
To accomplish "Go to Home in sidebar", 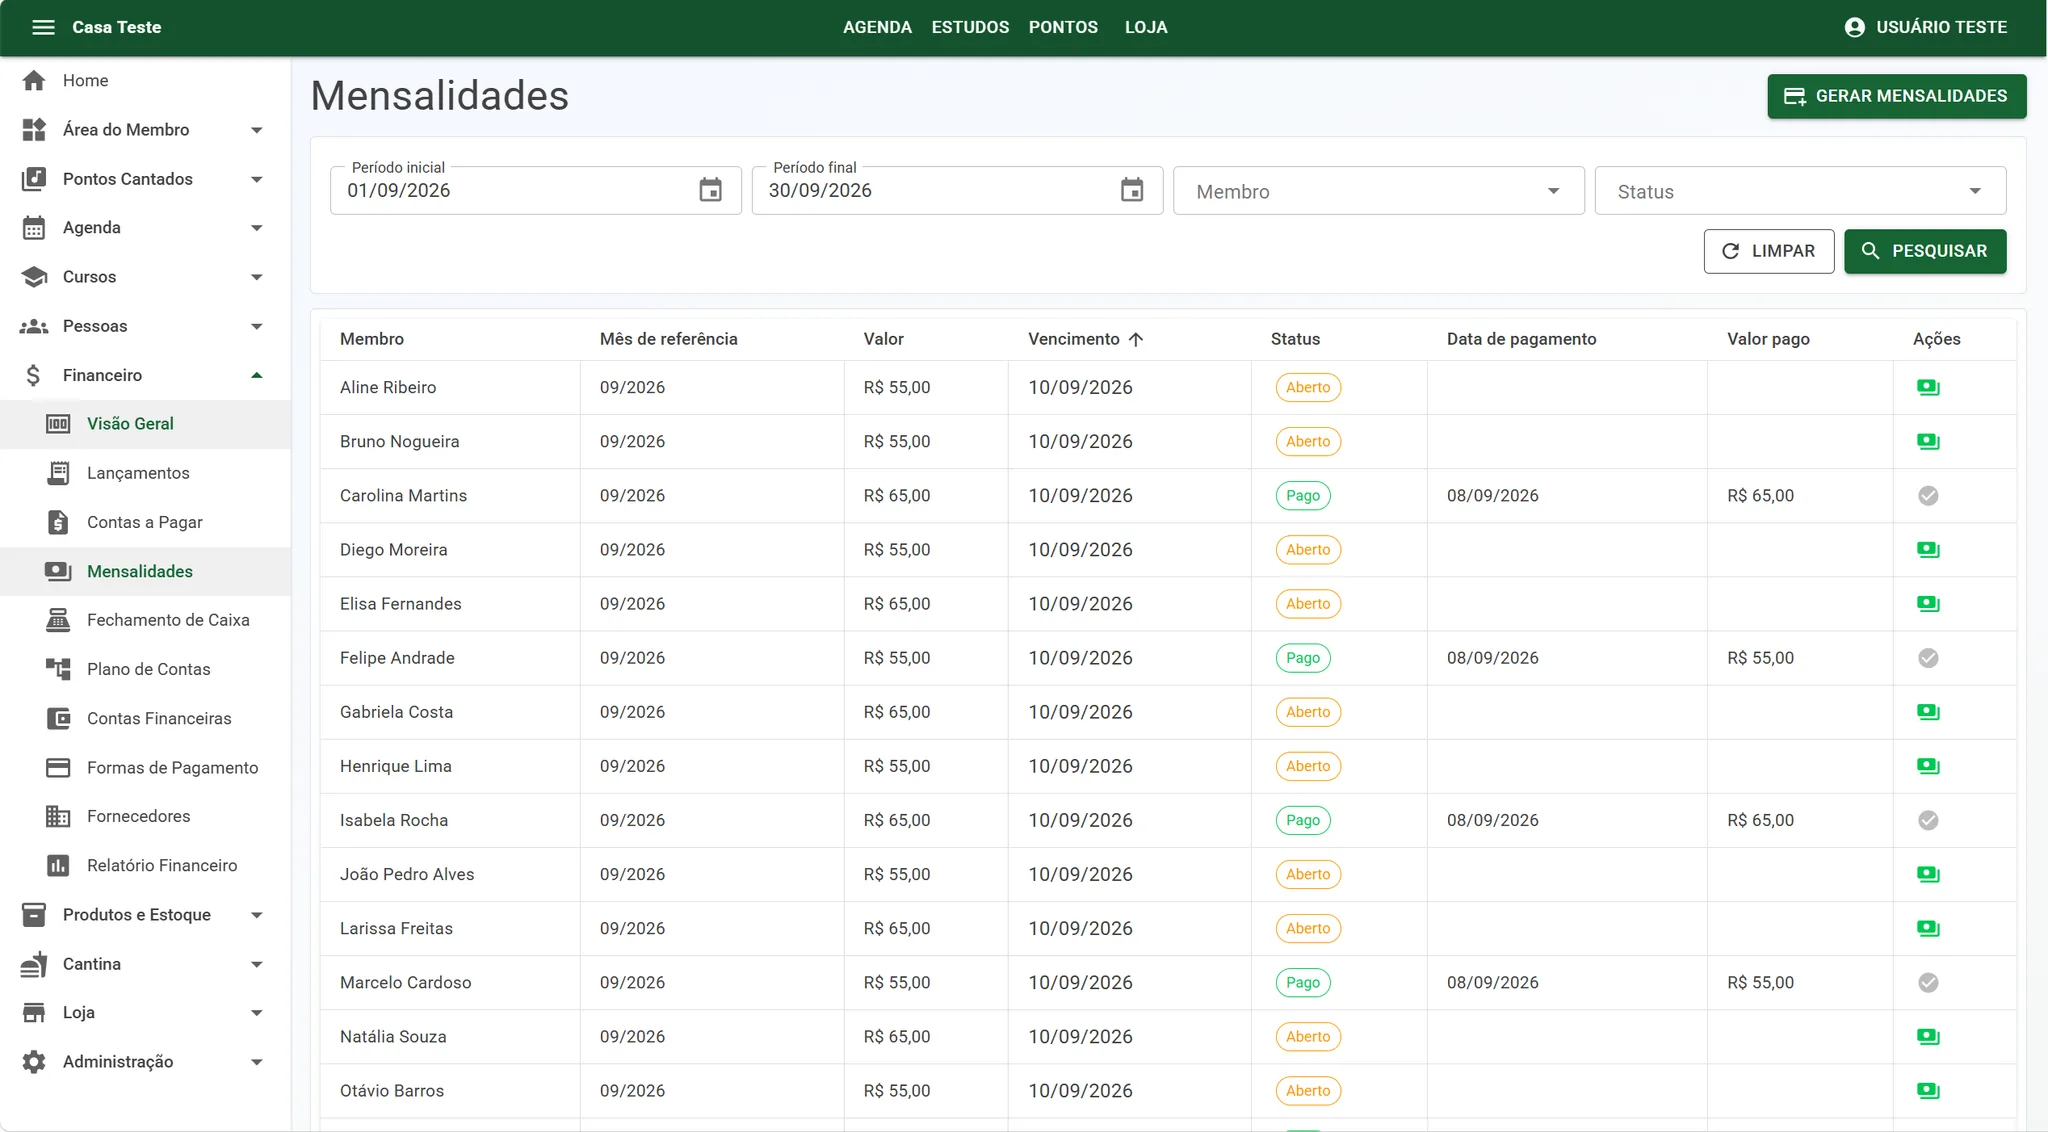I will 145,81.
